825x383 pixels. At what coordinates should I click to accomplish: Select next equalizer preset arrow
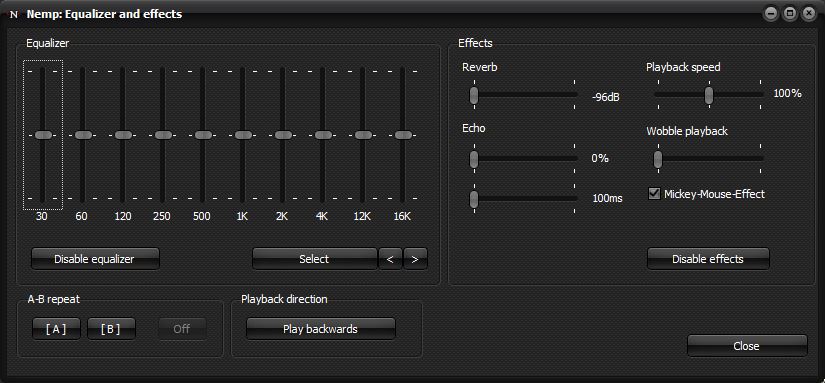pyautogui.click(x=415, y=259)
